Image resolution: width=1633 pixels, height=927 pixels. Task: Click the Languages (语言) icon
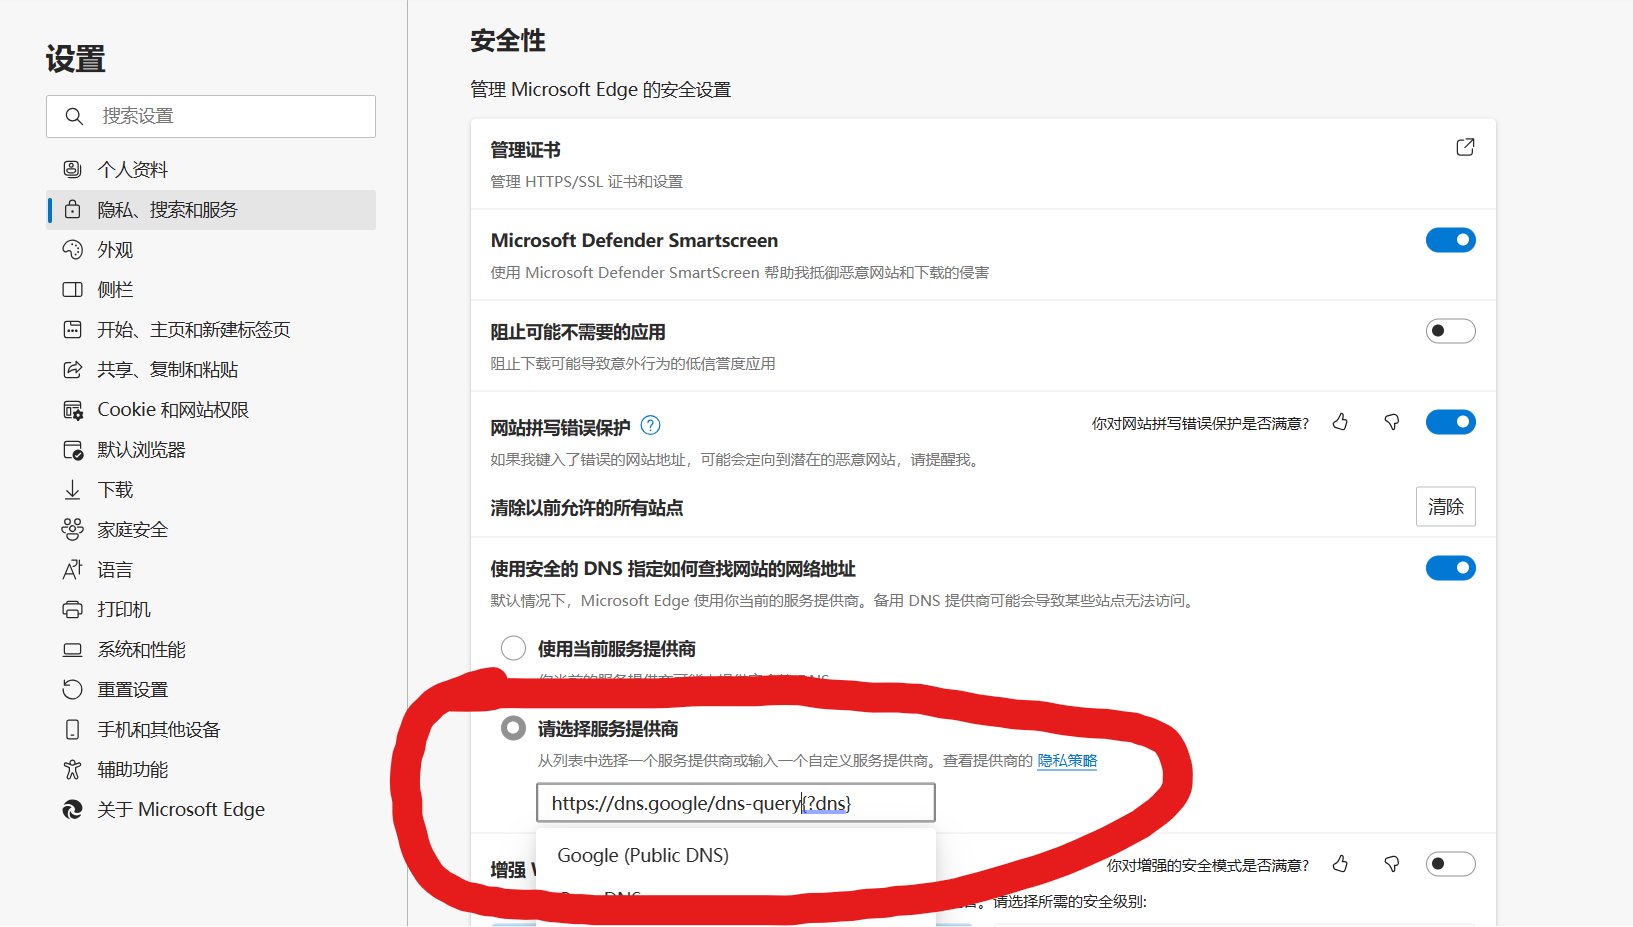pos(72,569)
